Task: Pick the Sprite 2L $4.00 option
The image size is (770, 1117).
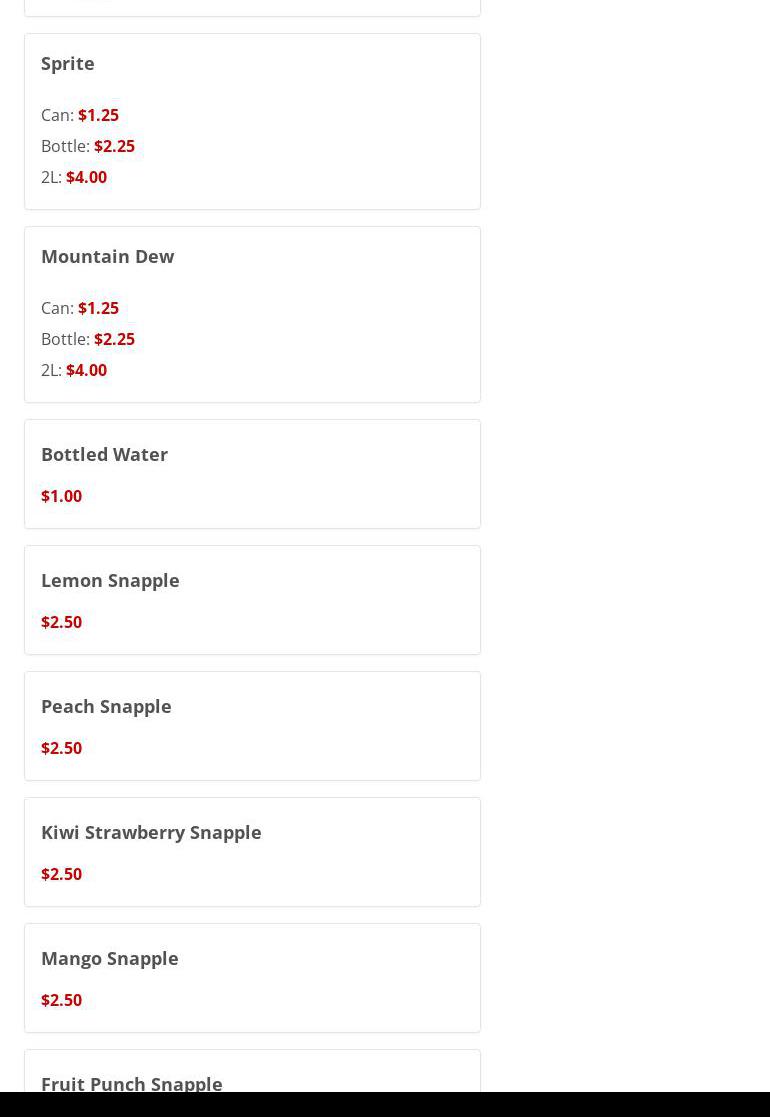Action: (x=74, y=177)
